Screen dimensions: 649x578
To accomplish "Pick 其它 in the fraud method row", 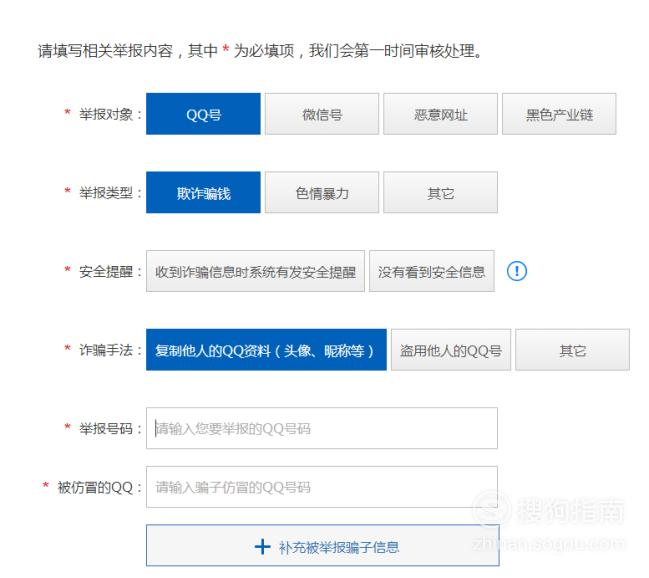I will tap(572, 350).
